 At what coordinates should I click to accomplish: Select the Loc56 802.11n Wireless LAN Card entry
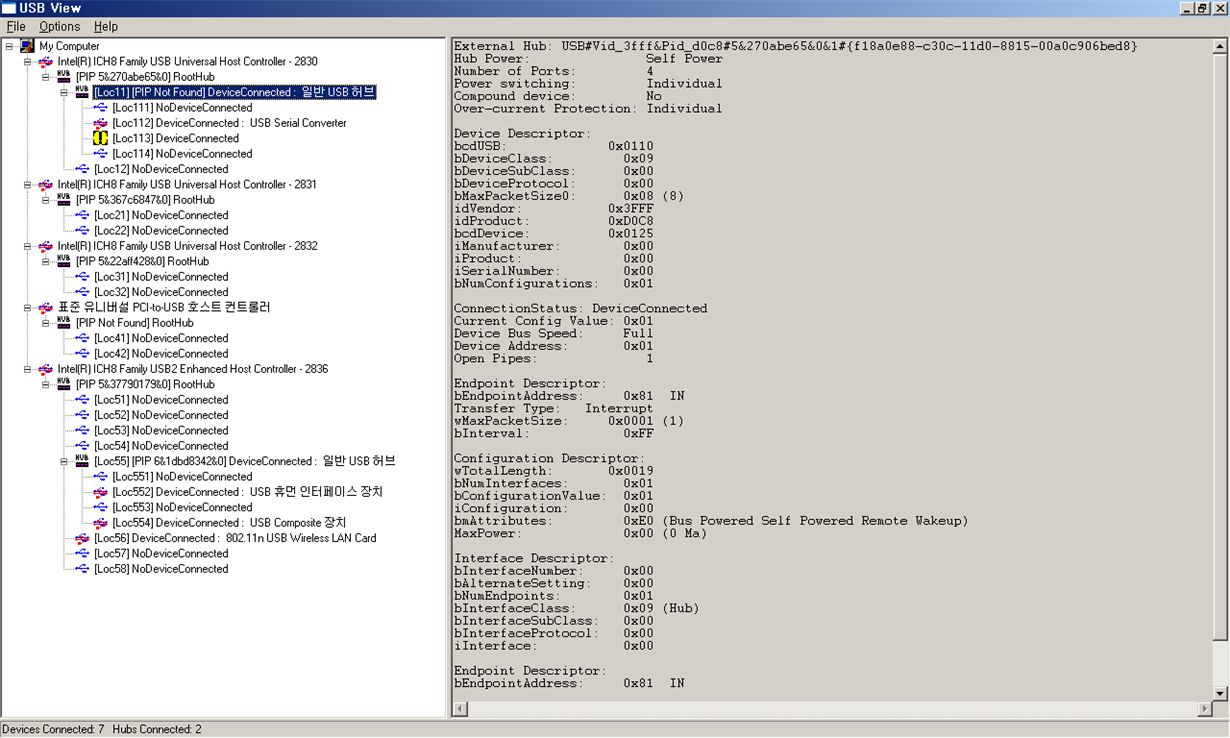(235, 538)
